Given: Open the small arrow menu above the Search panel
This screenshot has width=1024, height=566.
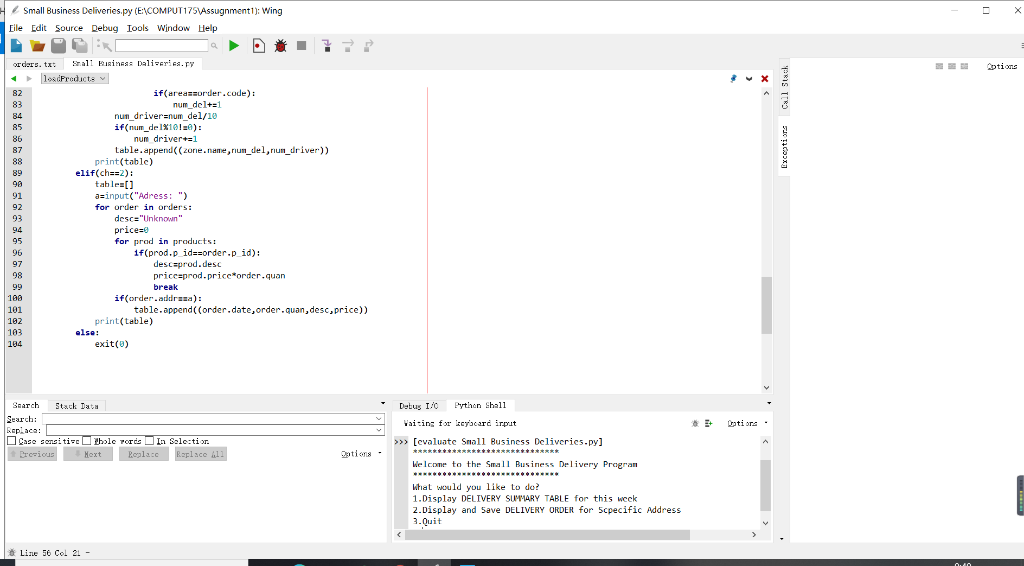Looking at the screenshot, I should pos(383,403).
